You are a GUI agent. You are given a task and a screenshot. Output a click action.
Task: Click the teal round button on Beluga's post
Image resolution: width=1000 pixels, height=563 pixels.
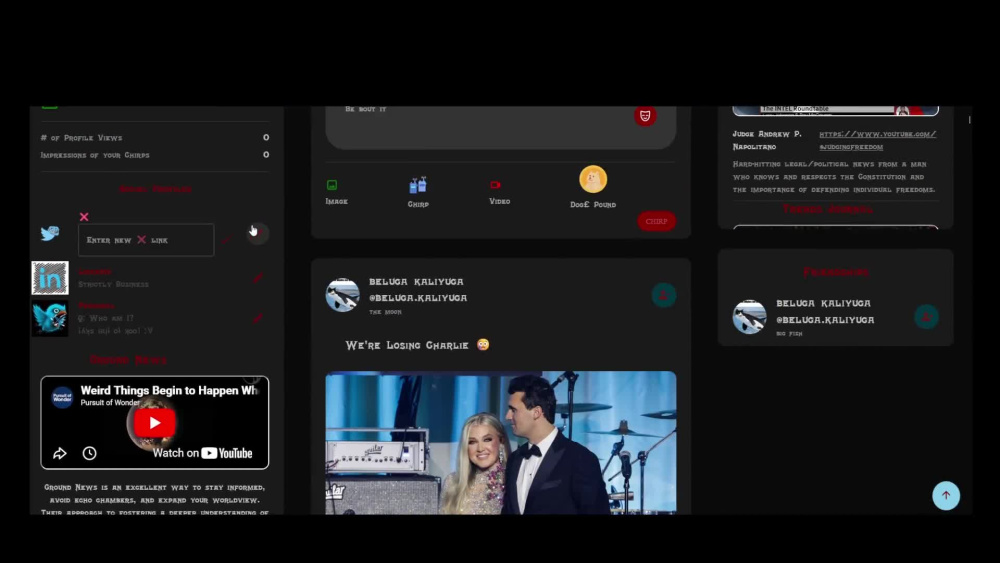663,295
